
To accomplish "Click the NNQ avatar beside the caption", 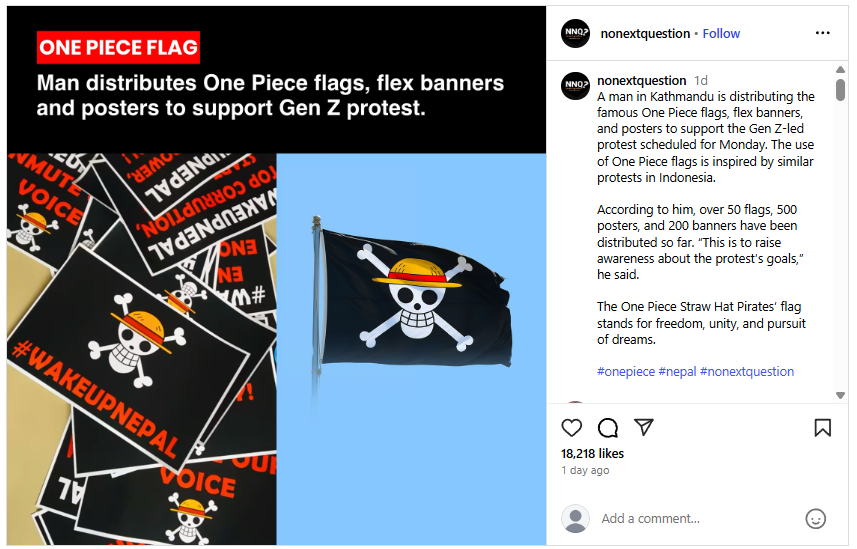I will point(576,85).
